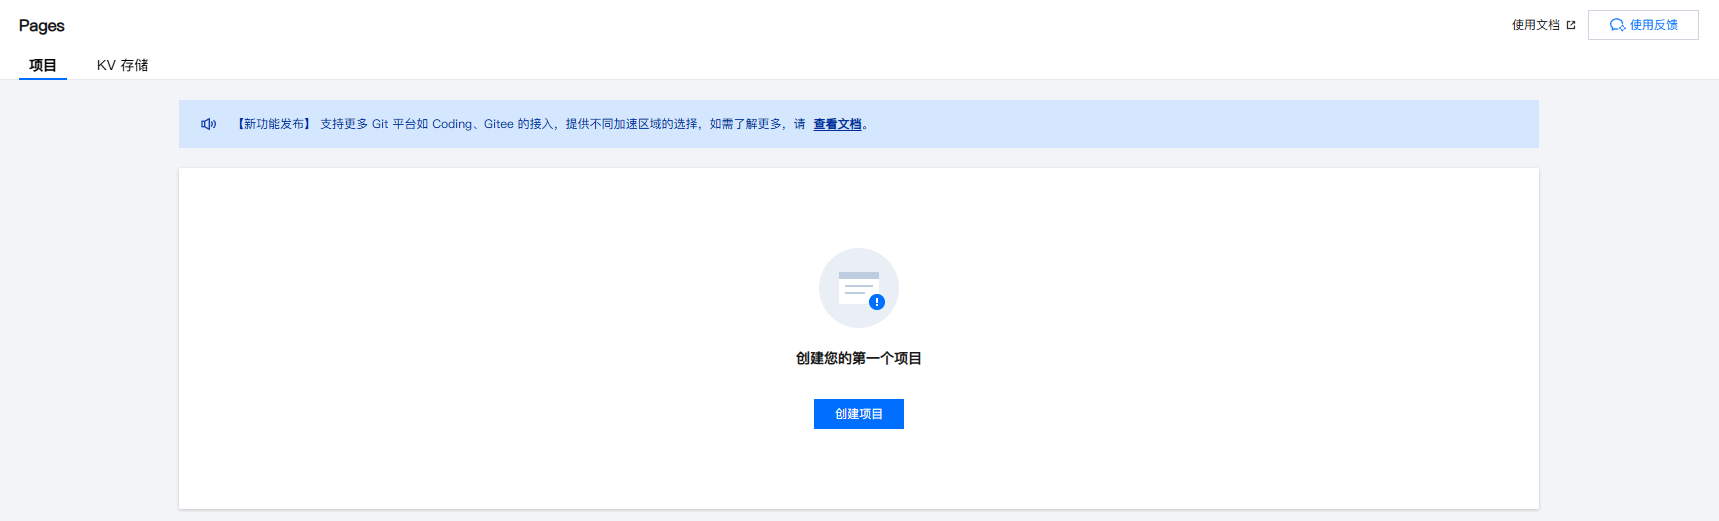Click the empty project illustration icon

pyautogui.click(x=858, y=288)
